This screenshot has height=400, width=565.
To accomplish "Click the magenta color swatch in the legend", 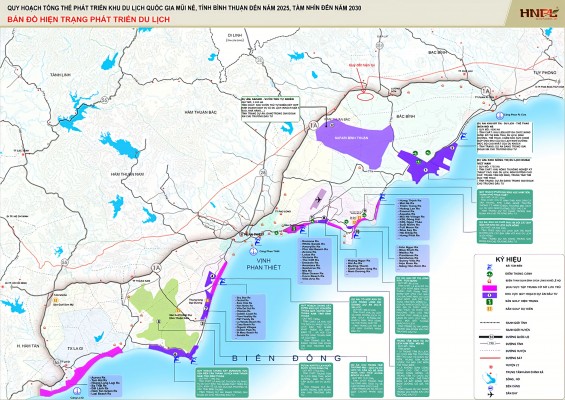I will coord(490,288).
